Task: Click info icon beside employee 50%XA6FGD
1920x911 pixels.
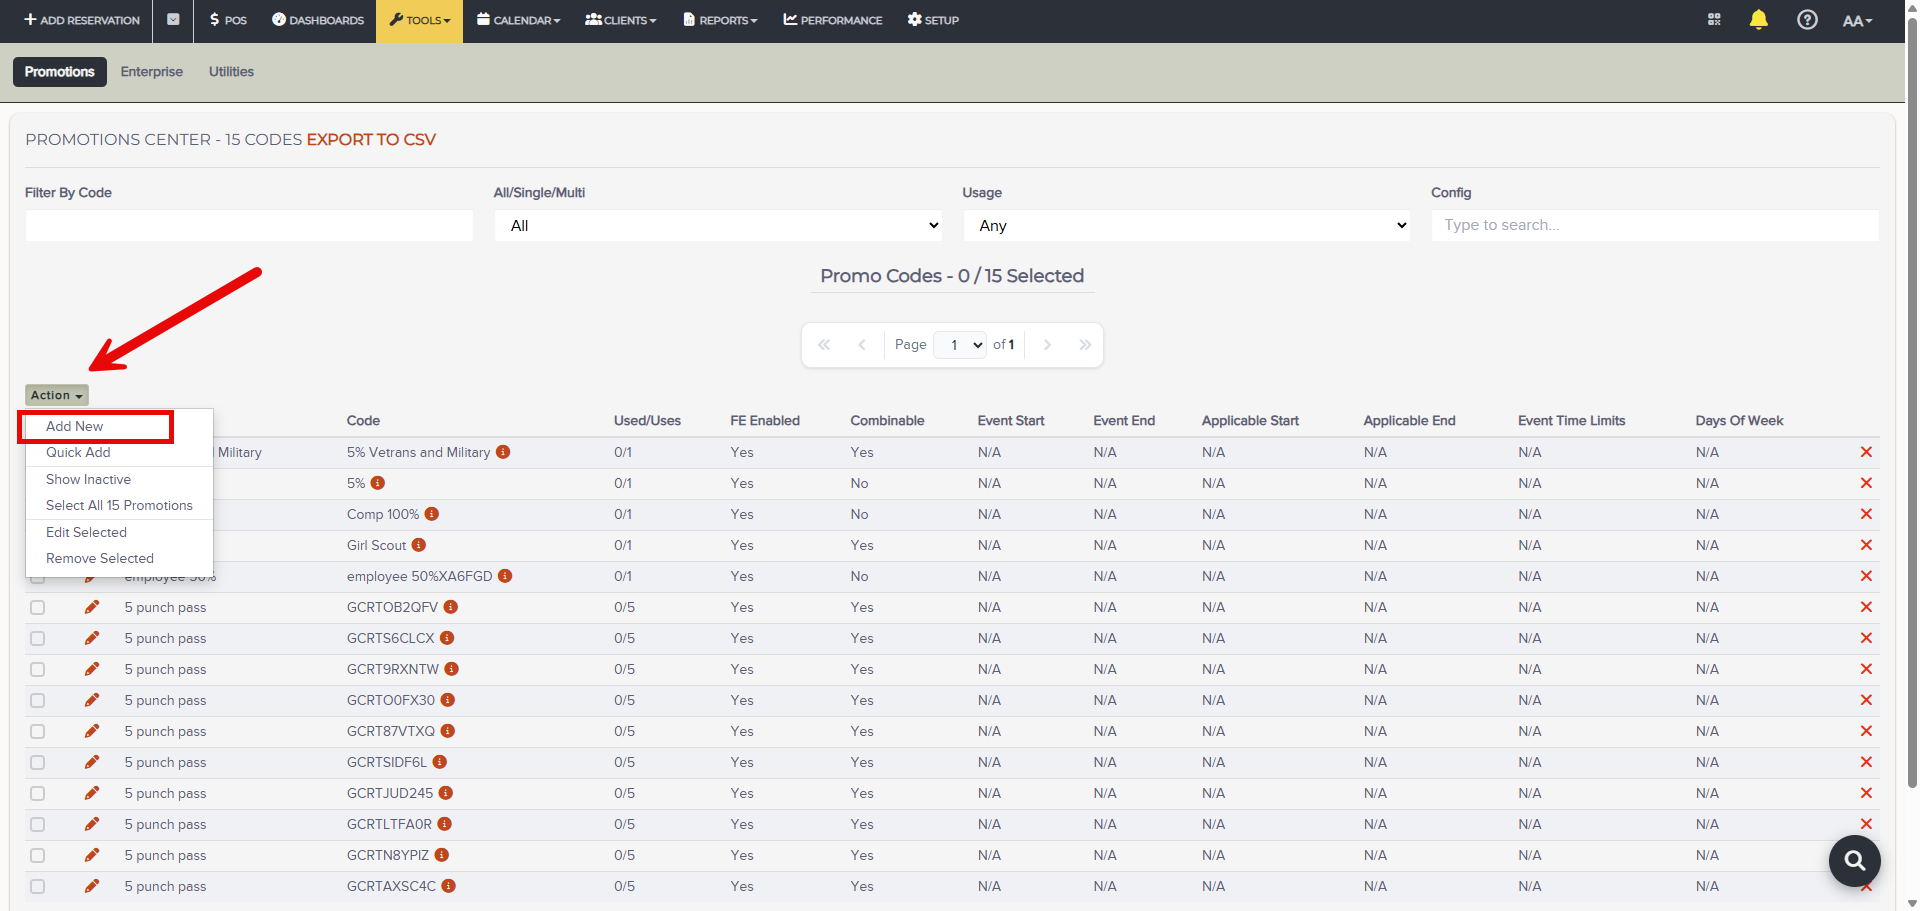Action: [505, 576]
